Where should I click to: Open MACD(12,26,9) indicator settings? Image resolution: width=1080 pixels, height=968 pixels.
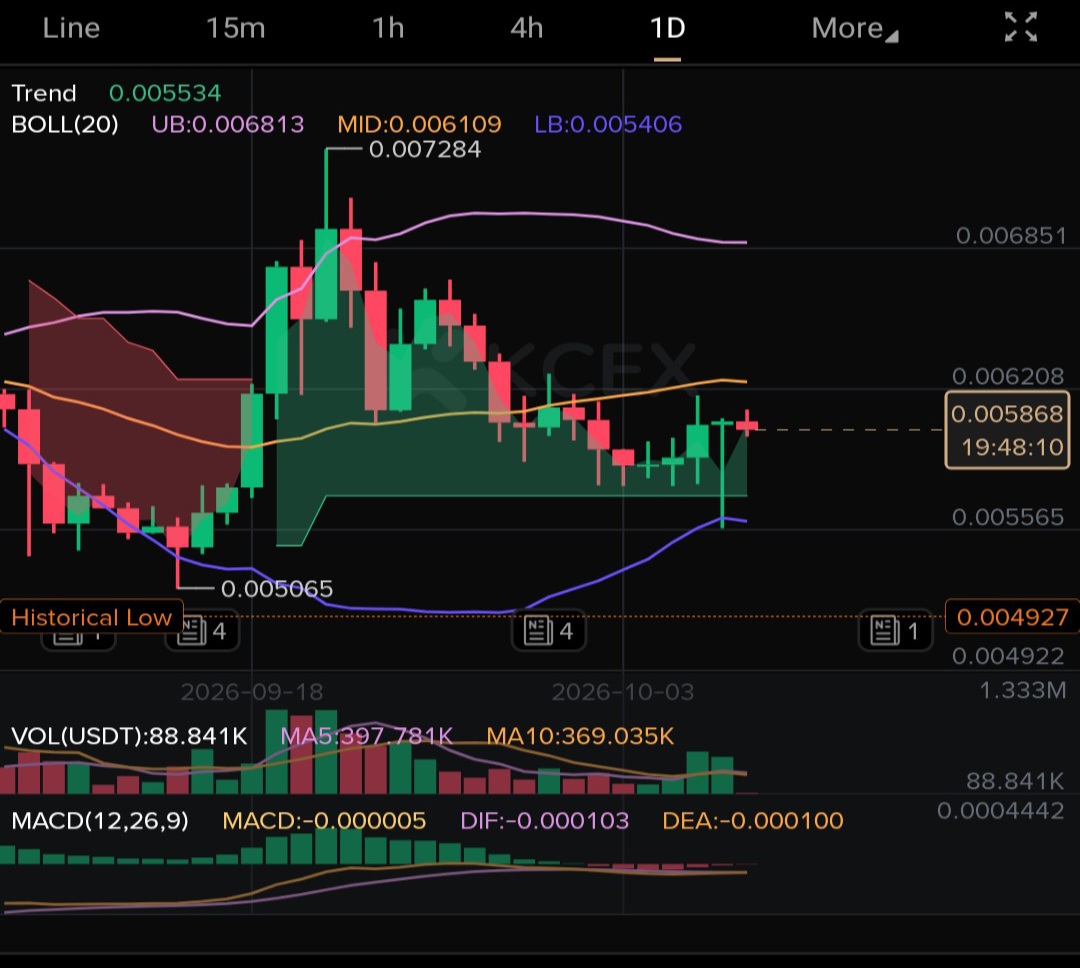click(100, 821)
